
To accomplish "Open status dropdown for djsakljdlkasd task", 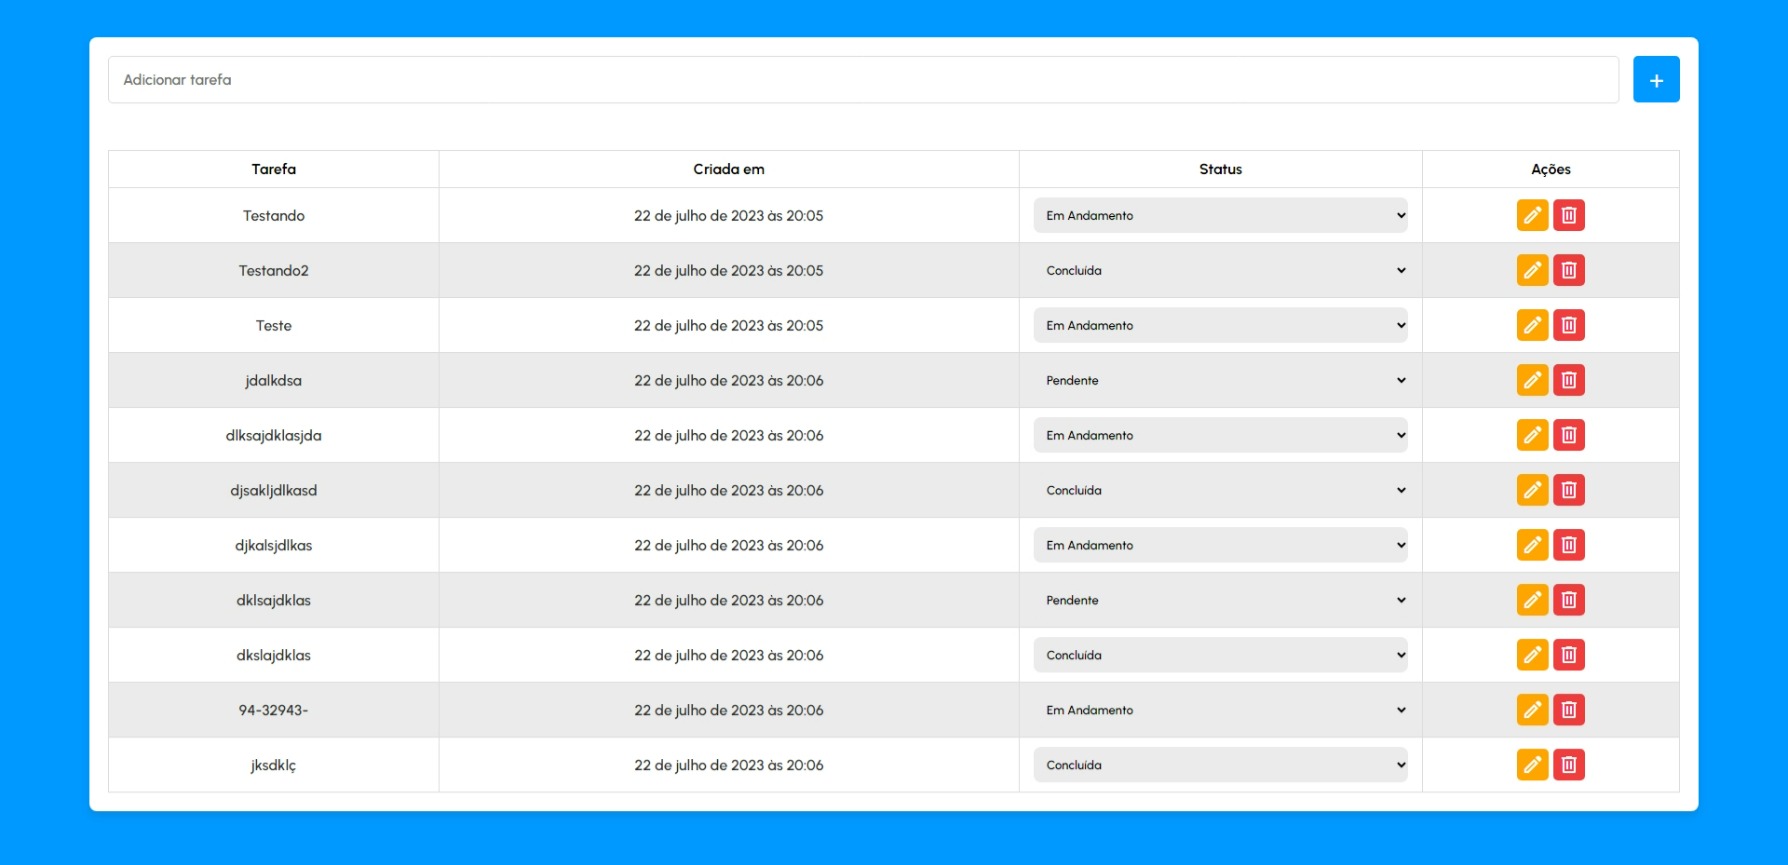I will pos(1220,490).
